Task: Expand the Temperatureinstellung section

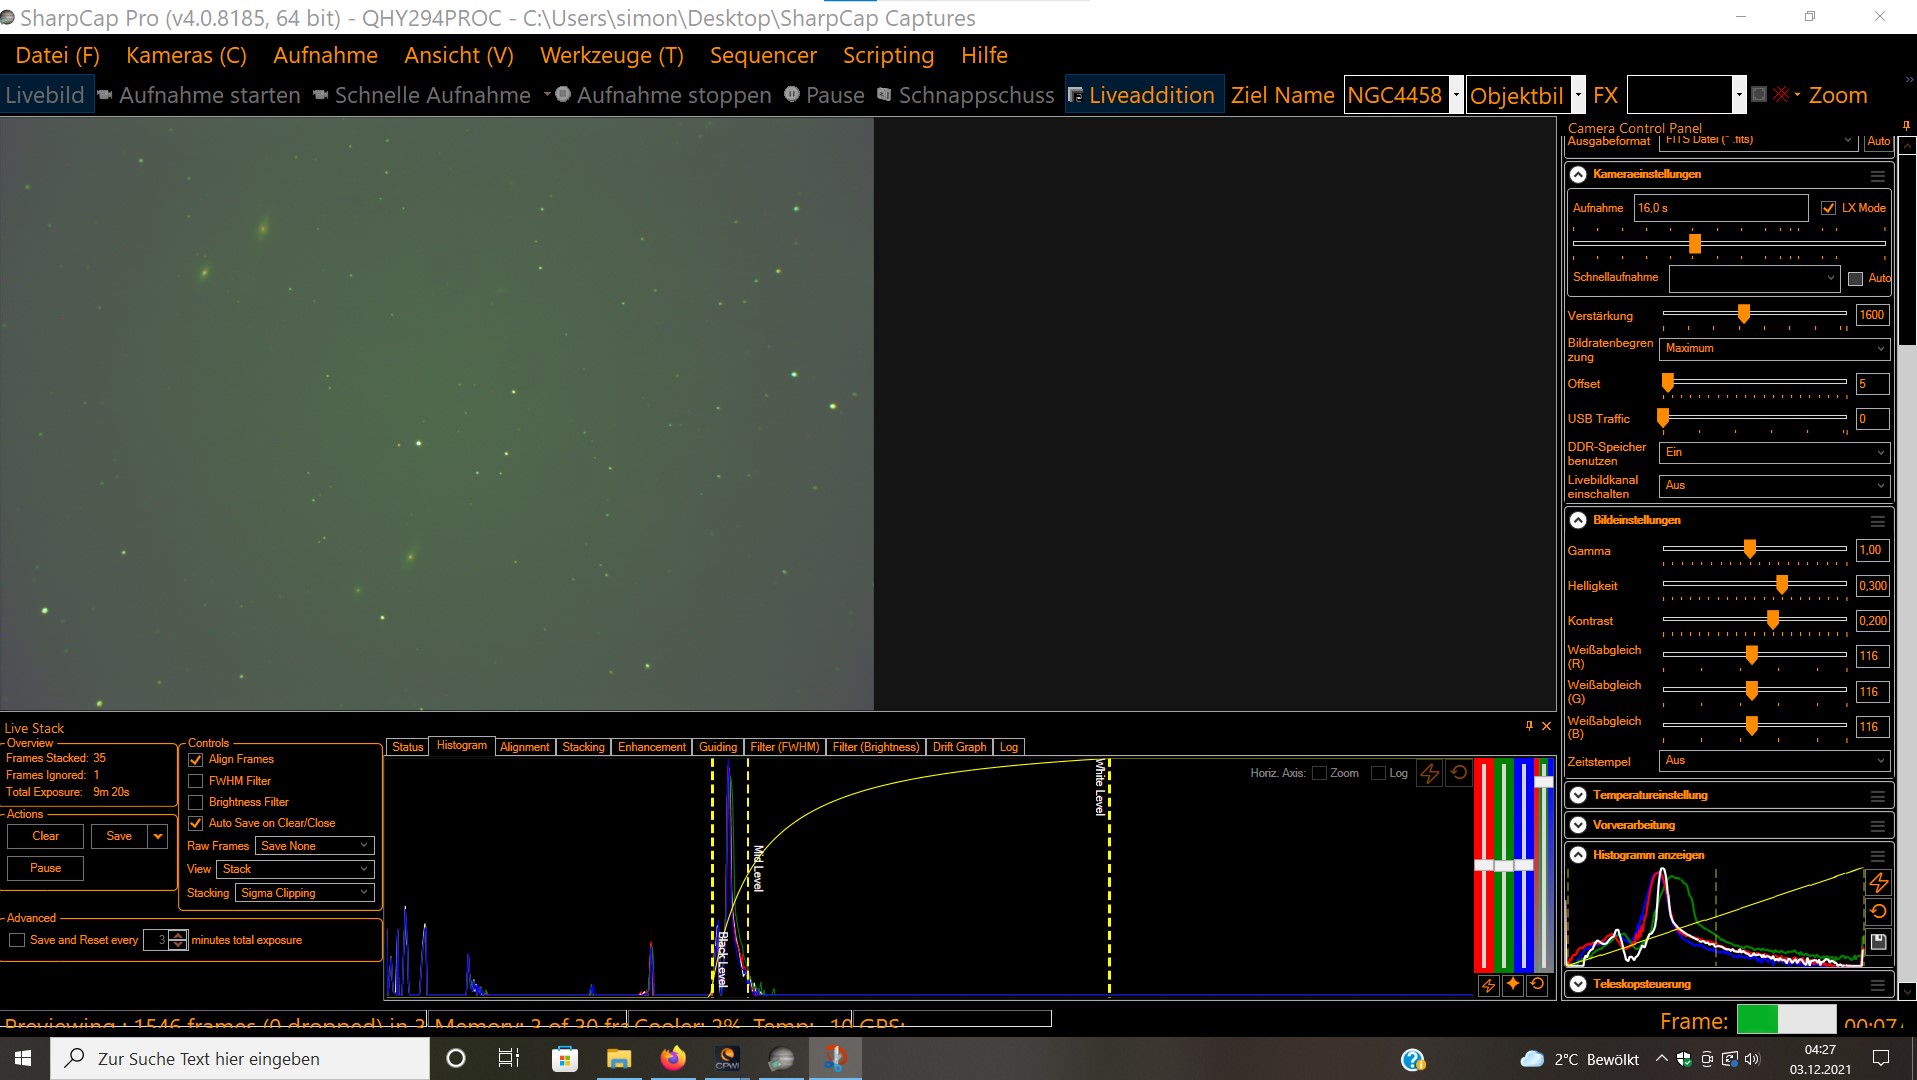Action: [x=1578, y=796]
